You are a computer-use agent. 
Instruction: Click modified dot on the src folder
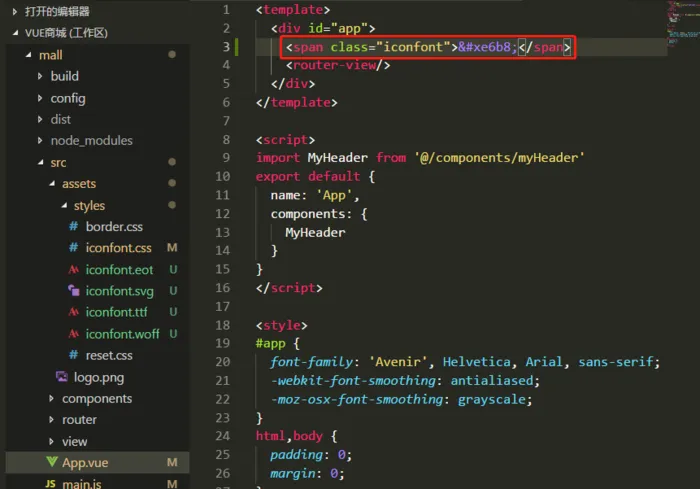click(x=172, y=162)
